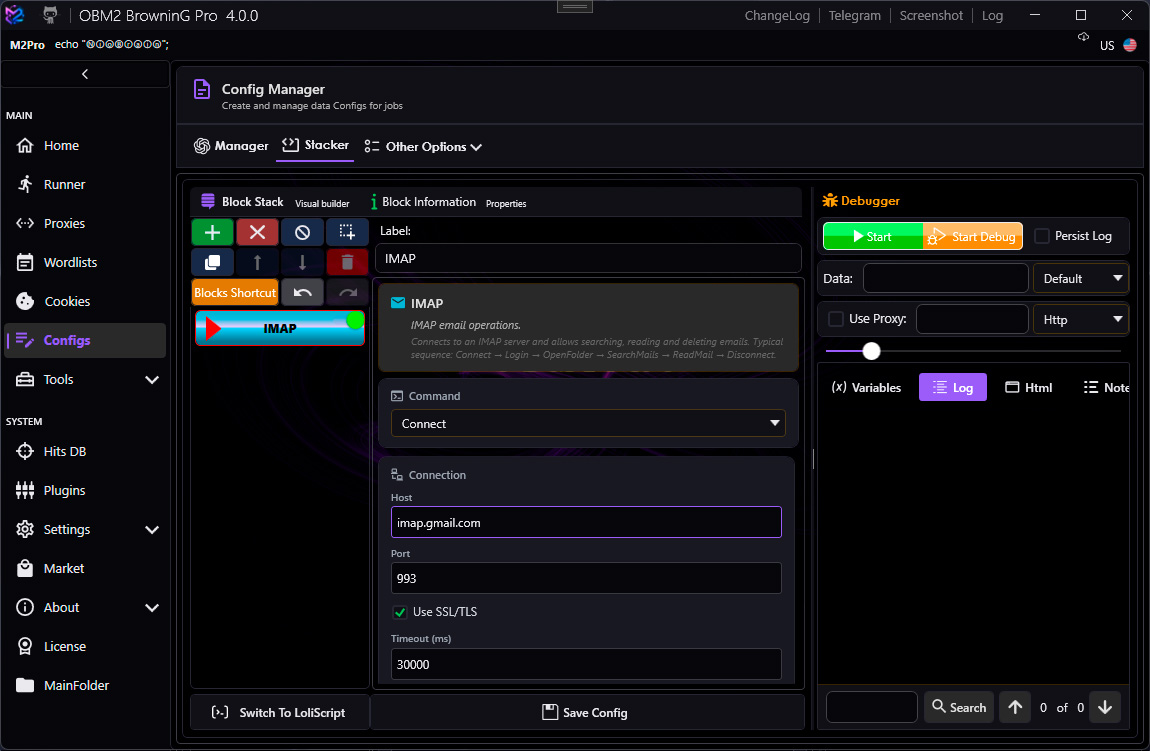The height and width of the screenshot is (751, 1150).
Task: Open the ChangeLog link in title bar
Action: (777, 15)
